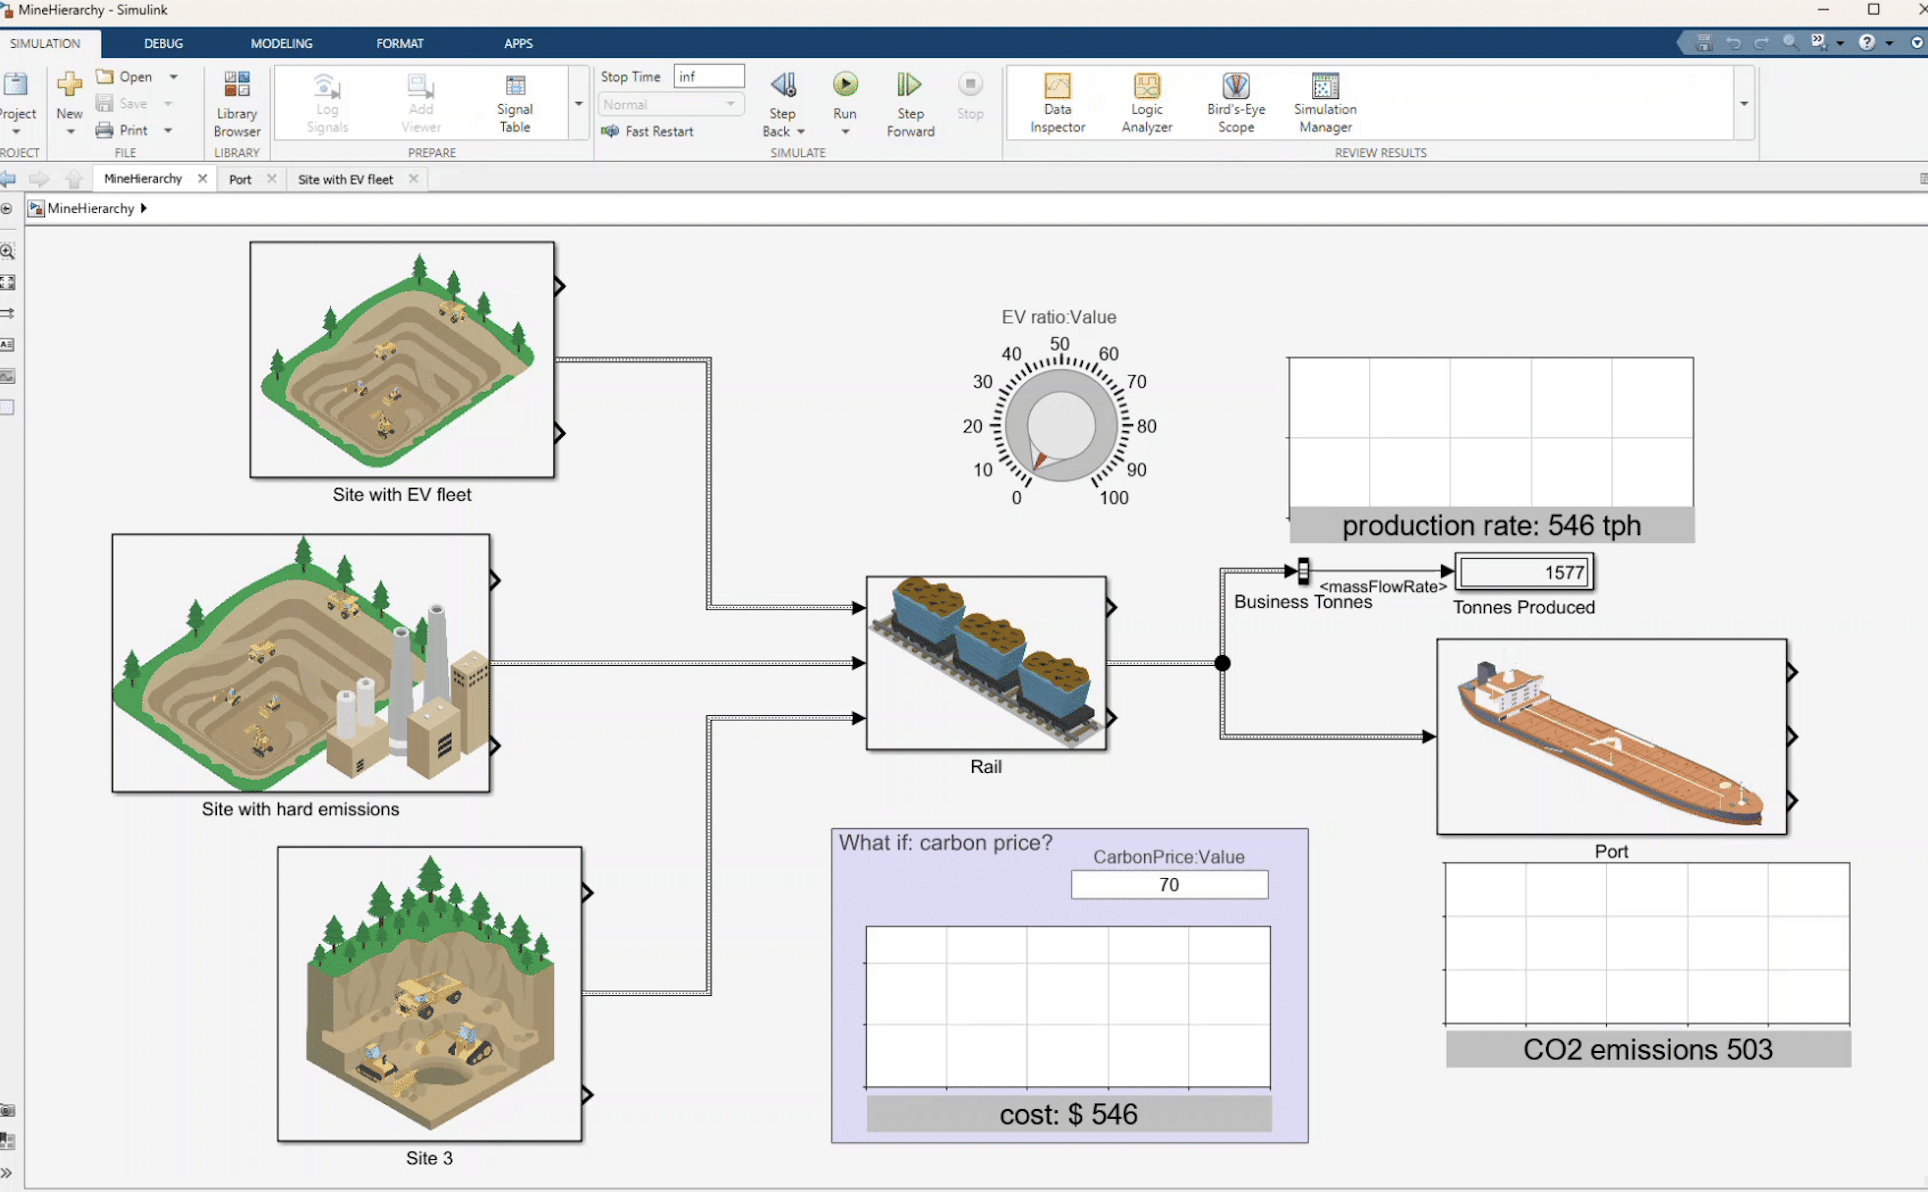Open the Library Browser
Viewport: 1928px width, 1192px height.
237,104
